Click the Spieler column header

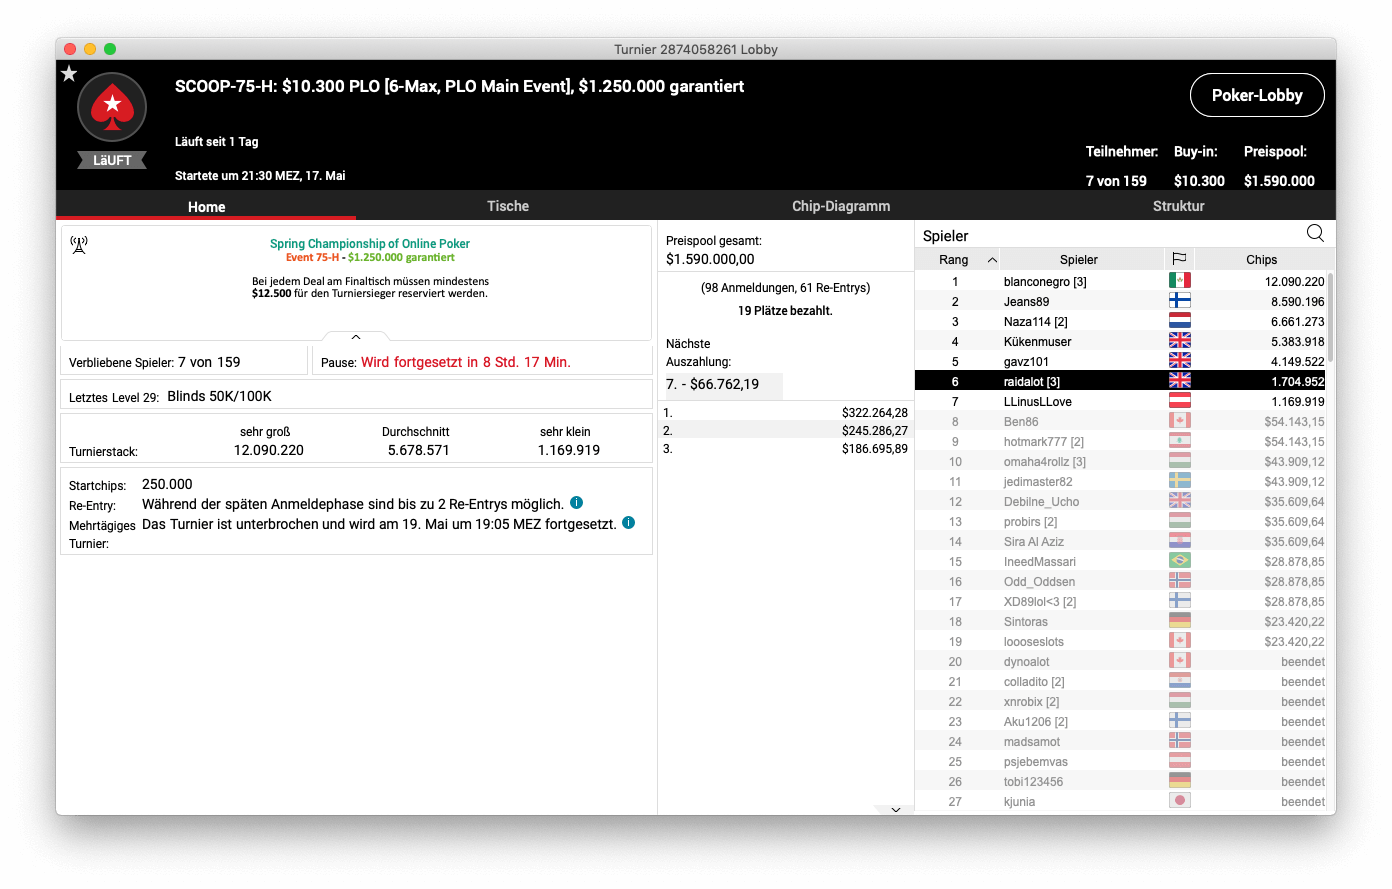tap(1078, 259)
